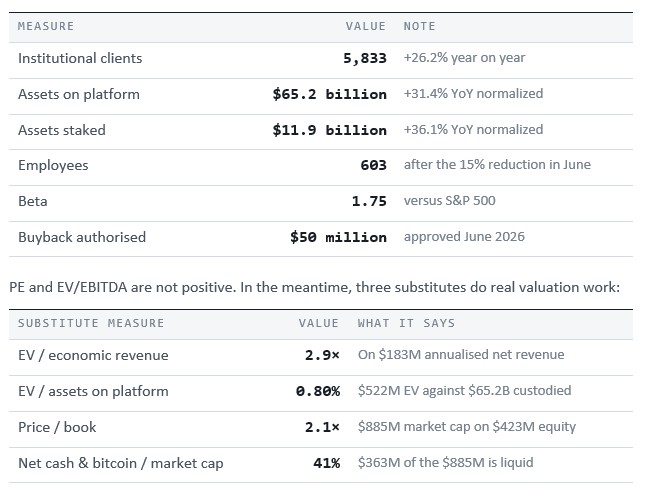The image size is (649, 502).
Task: Click the MEASURE column header
Action: click(x=46, y=26)
